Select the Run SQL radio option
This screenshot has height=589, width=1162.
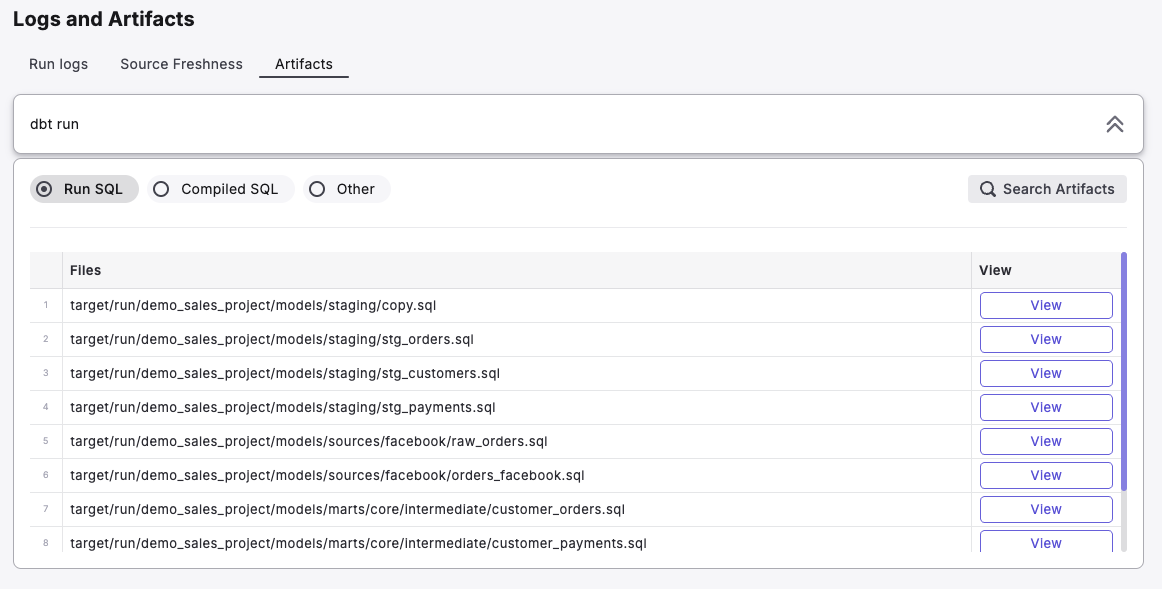(44, 189)
